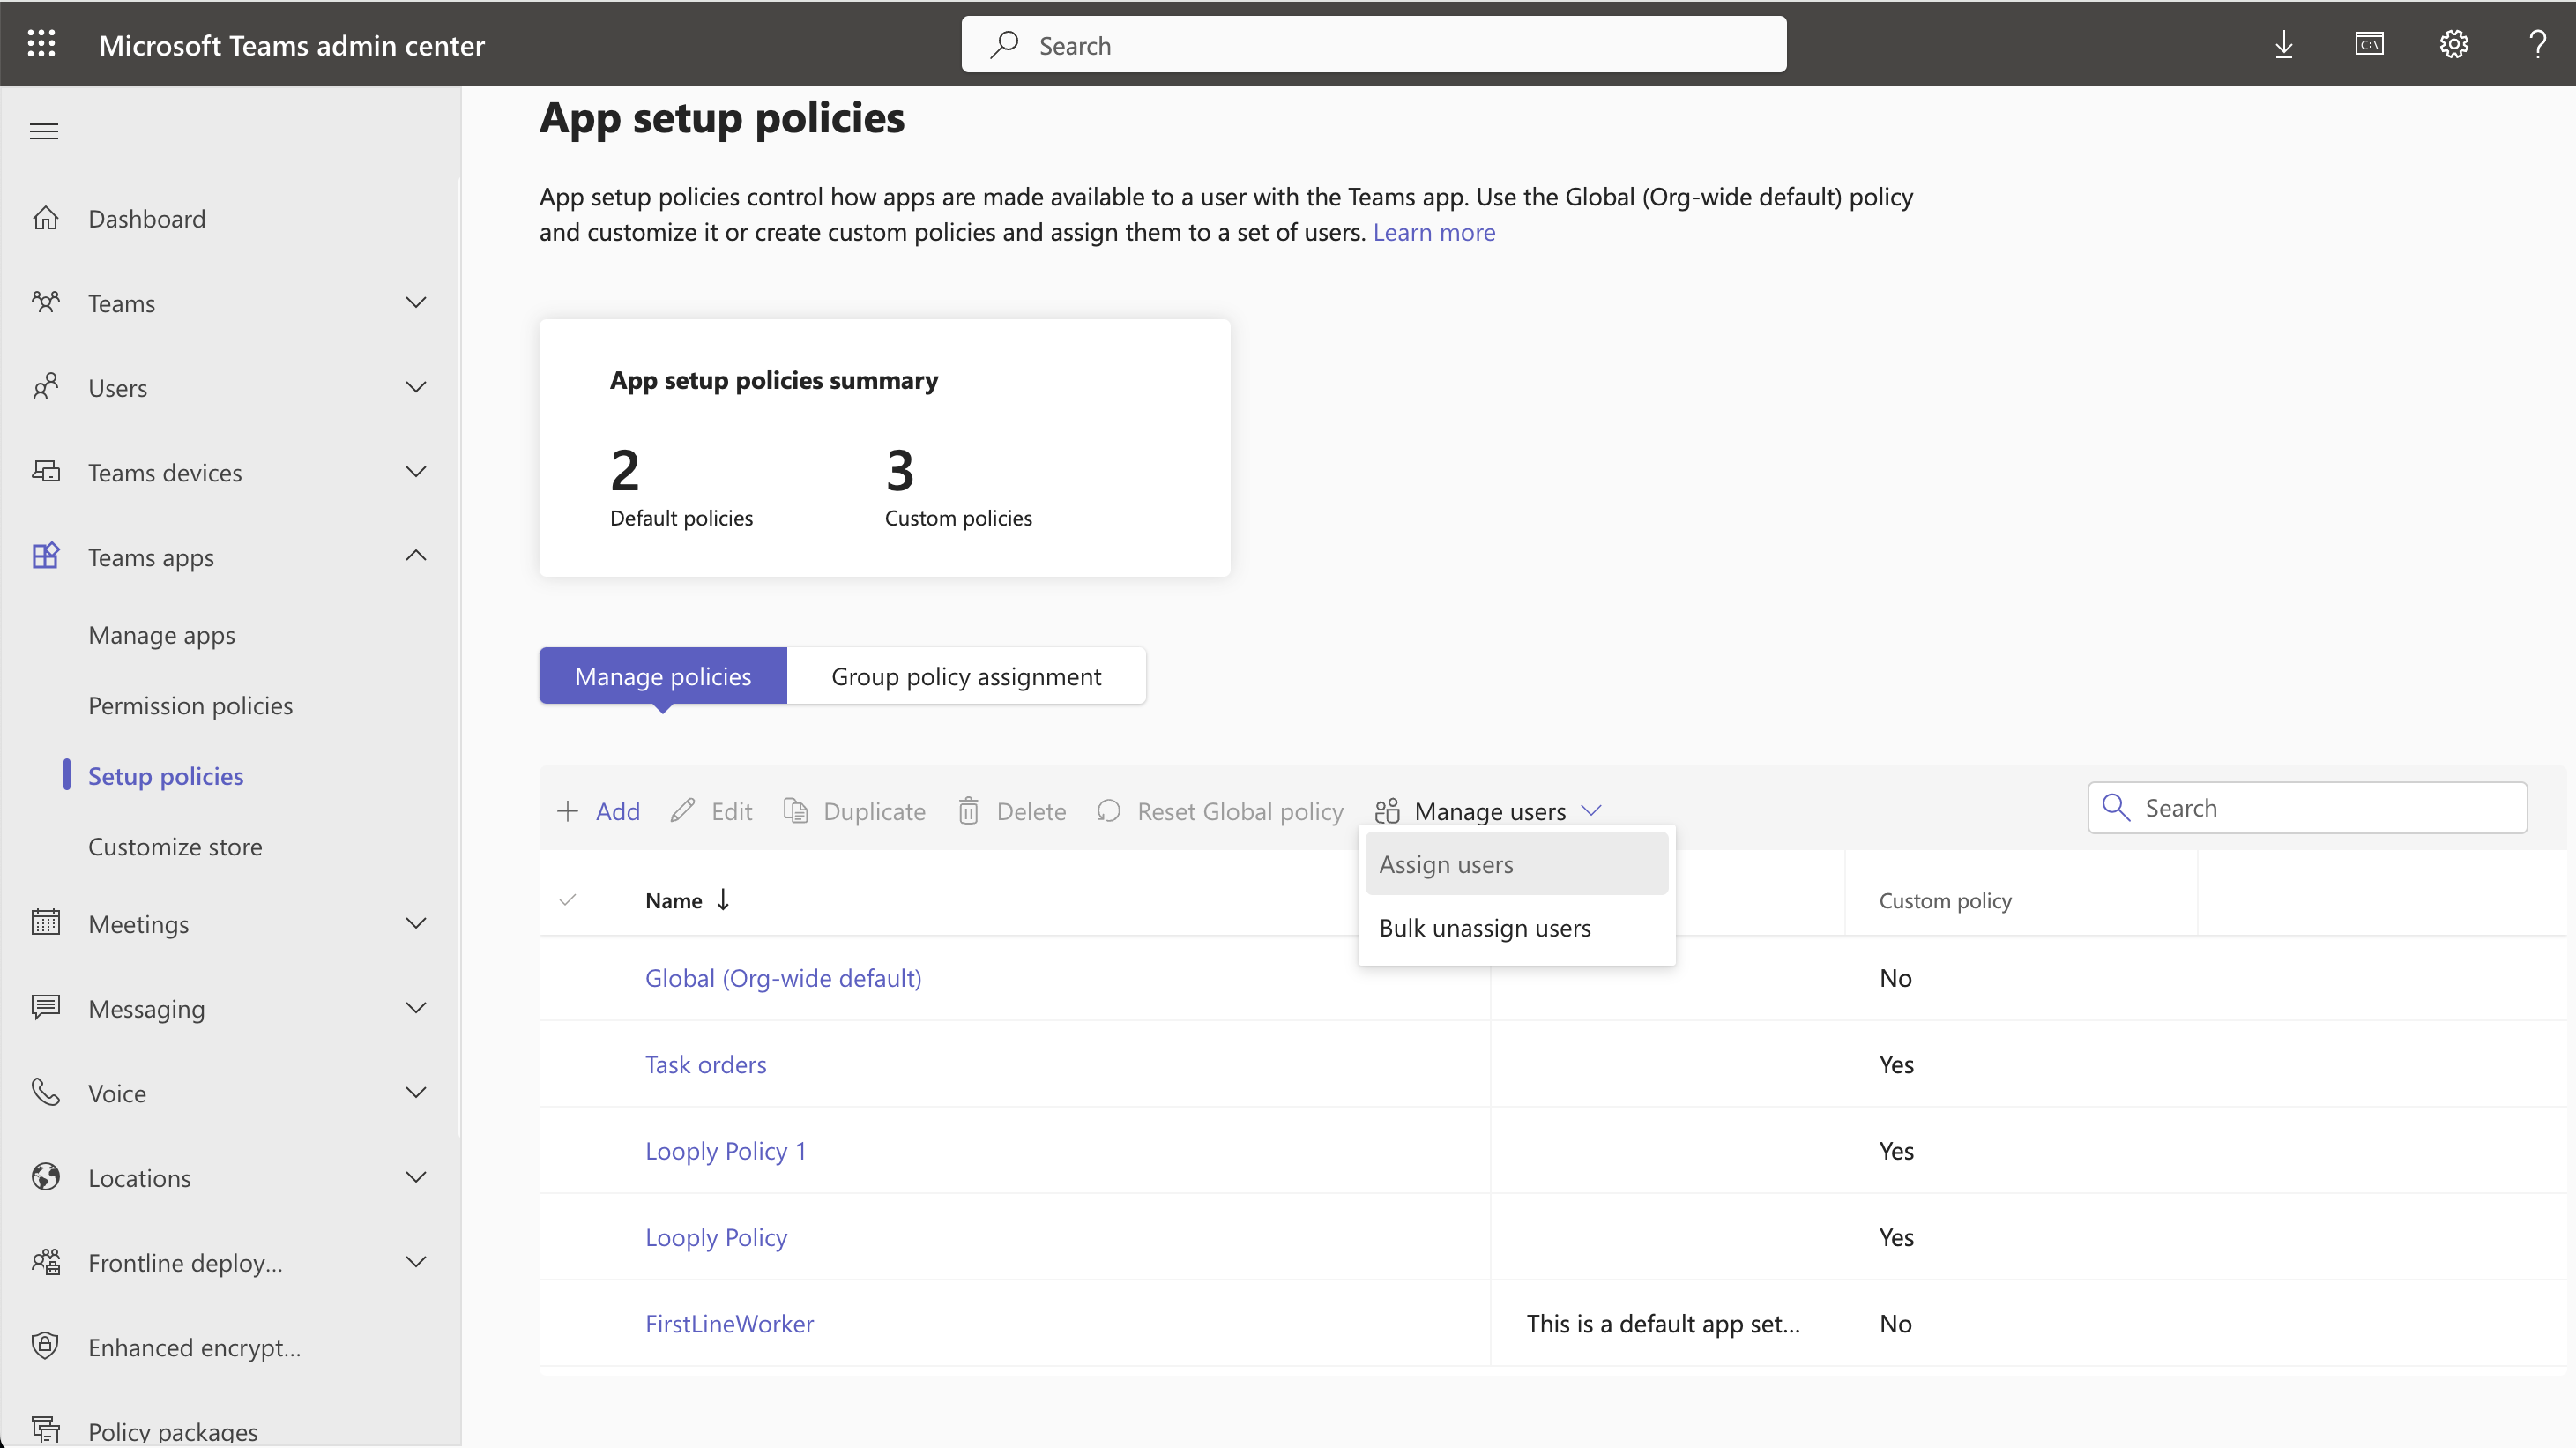Switch to Group policy assignment tab
This screenshot has width=2576, height=1448.
tap(965, 676)
